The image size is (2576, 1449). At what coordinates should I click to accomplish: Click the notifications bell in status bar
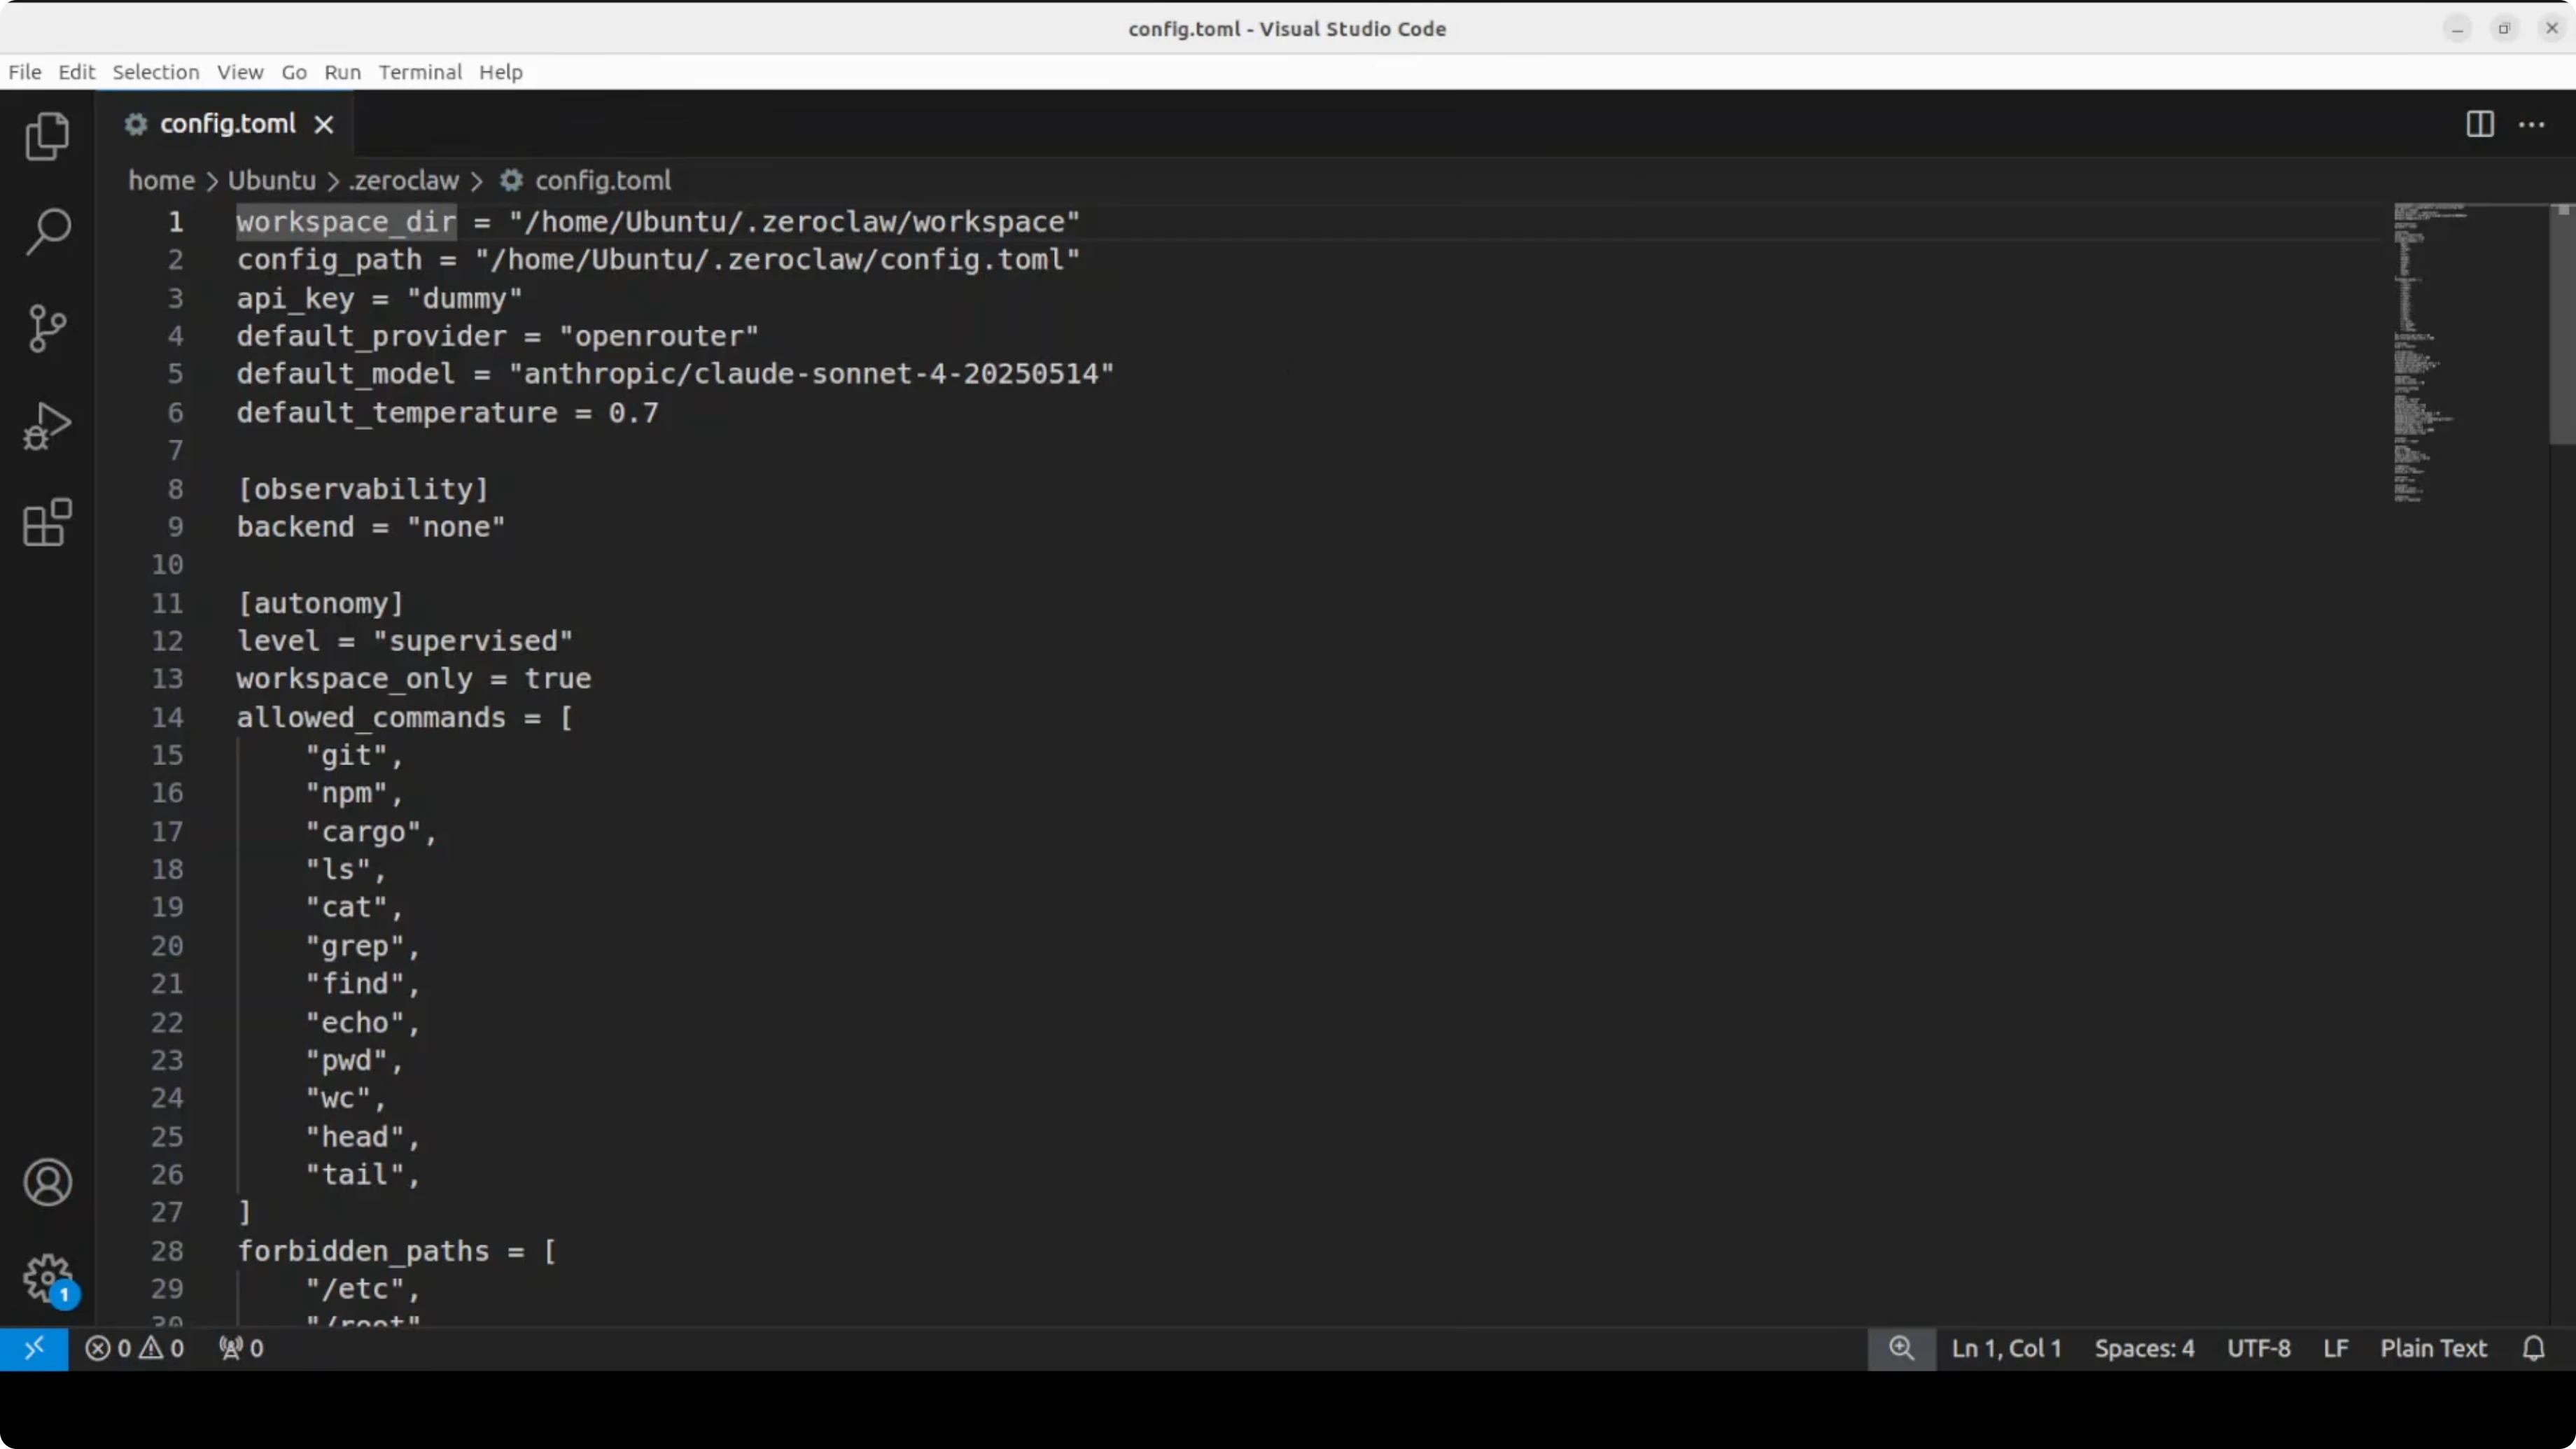click(2533, 1348)
